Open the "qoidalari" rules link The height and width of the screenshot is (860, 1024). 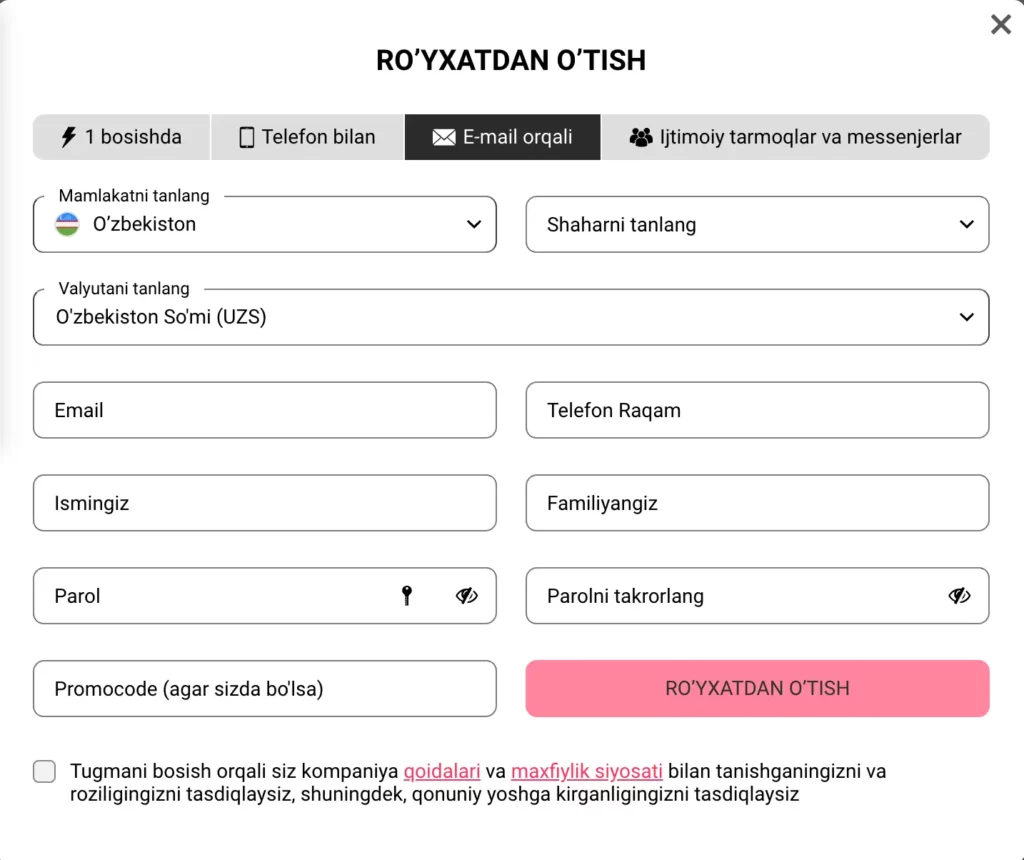point(442,771)
